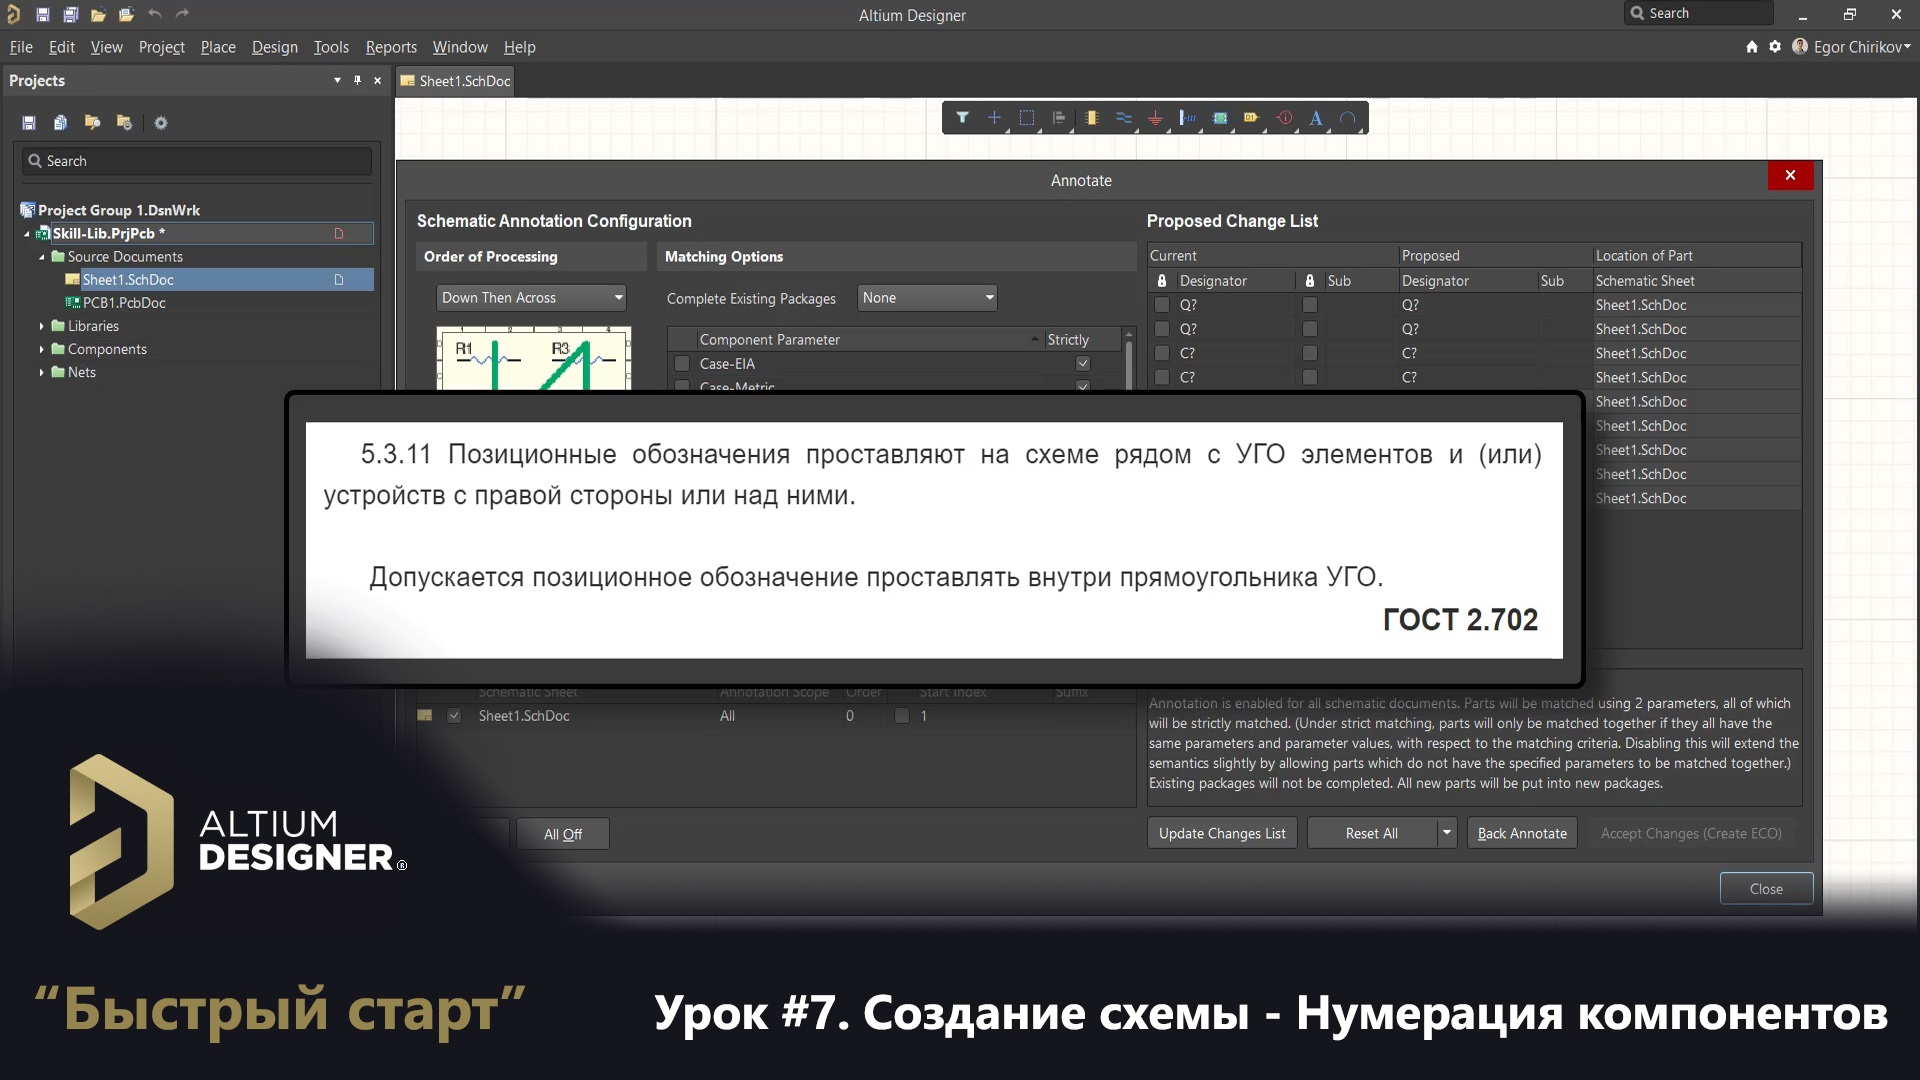Click the save document icon in Projects panel
1920x1080 pixels.
point(29,122)
